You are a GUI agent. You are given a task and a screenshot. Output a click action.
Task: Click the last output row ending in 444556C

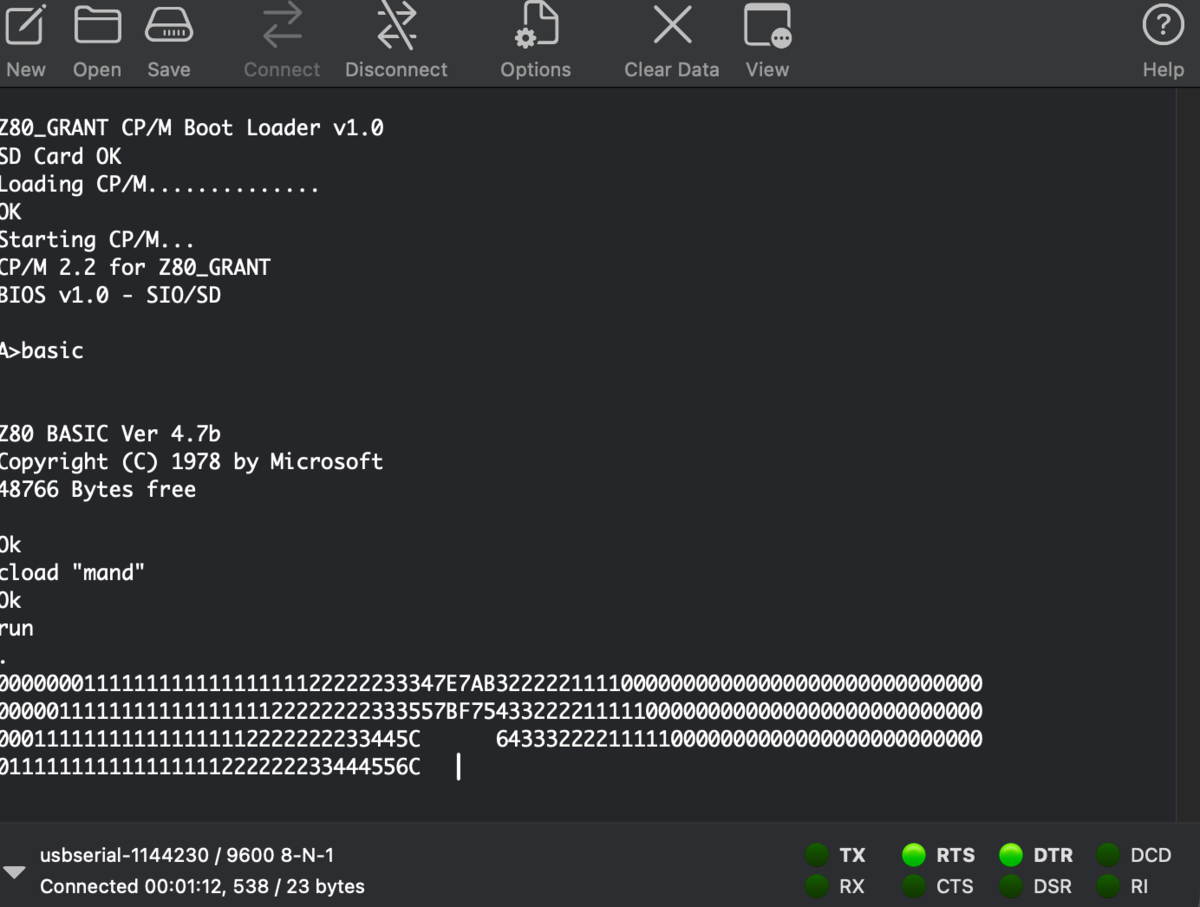point(210,767)
